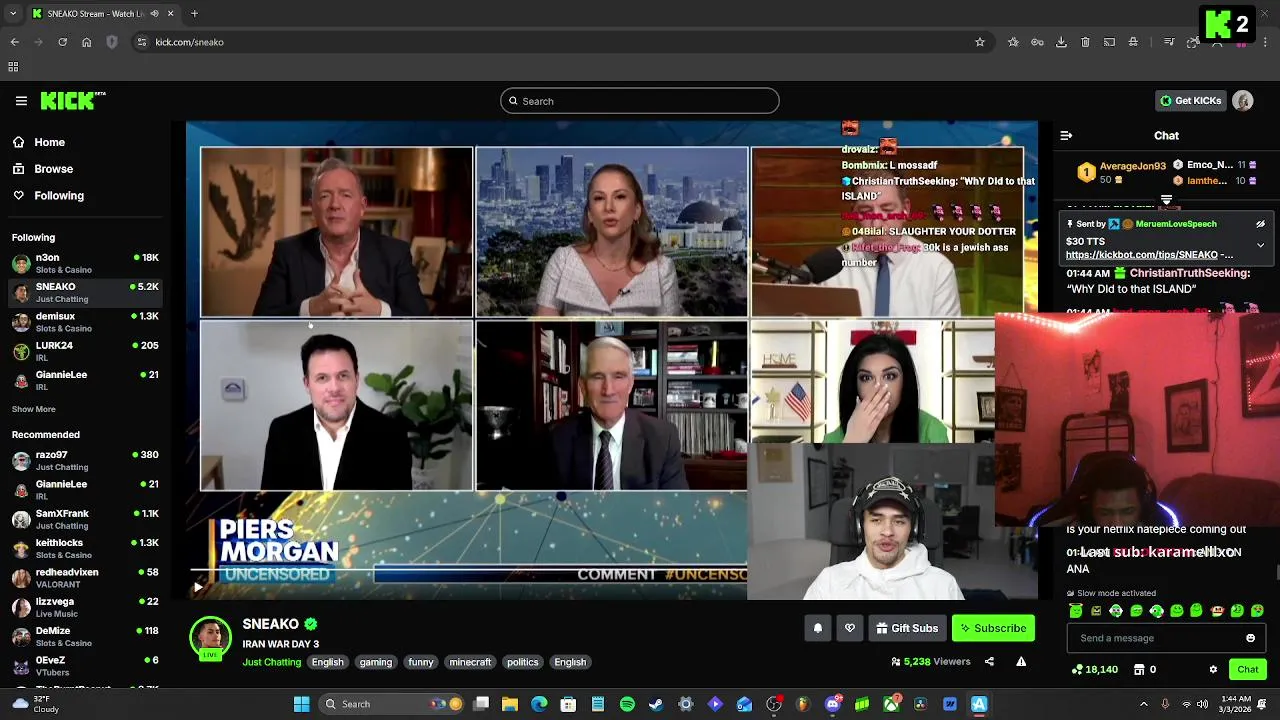Open the browser downloads icon
This screenshot has height=720, width=1280.
pos(1061,42)
